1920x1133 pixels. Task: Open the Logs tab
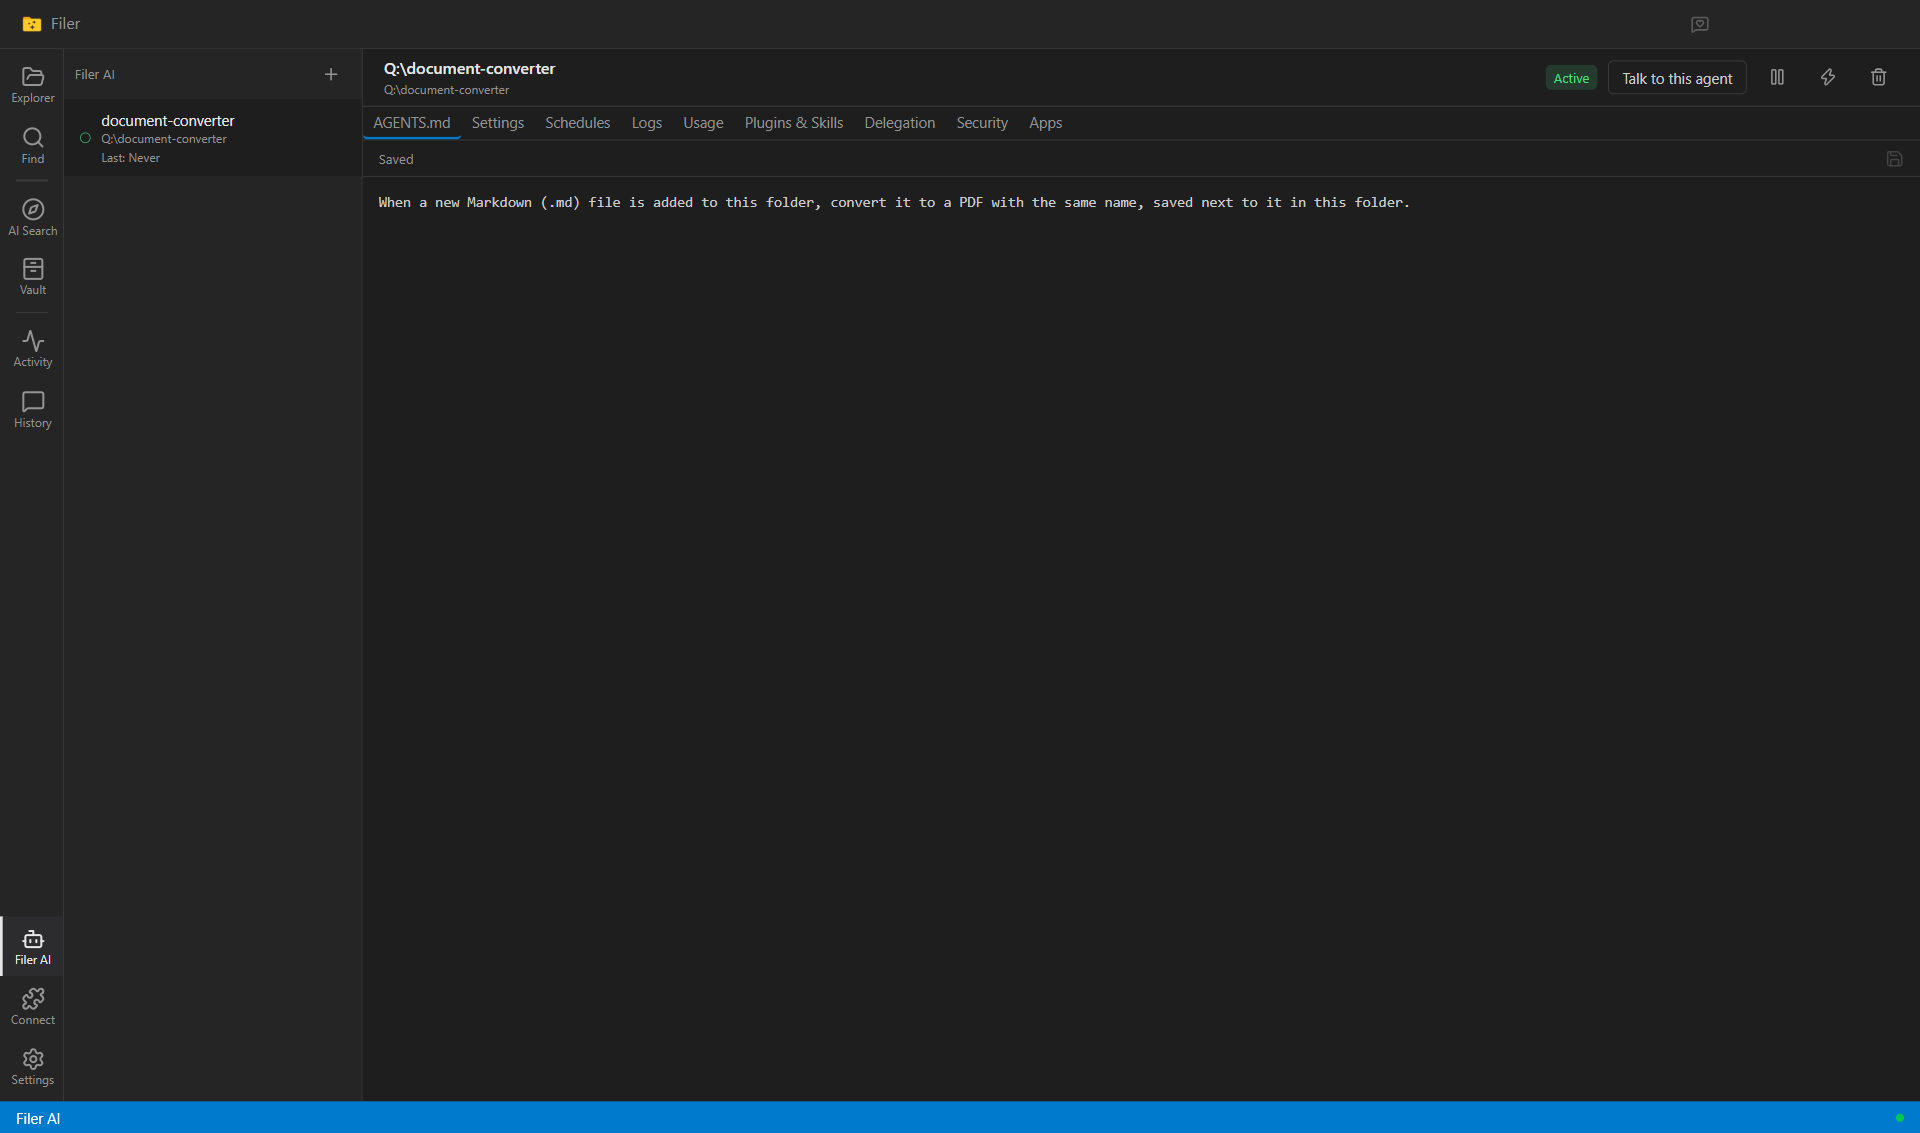[647, 123]
